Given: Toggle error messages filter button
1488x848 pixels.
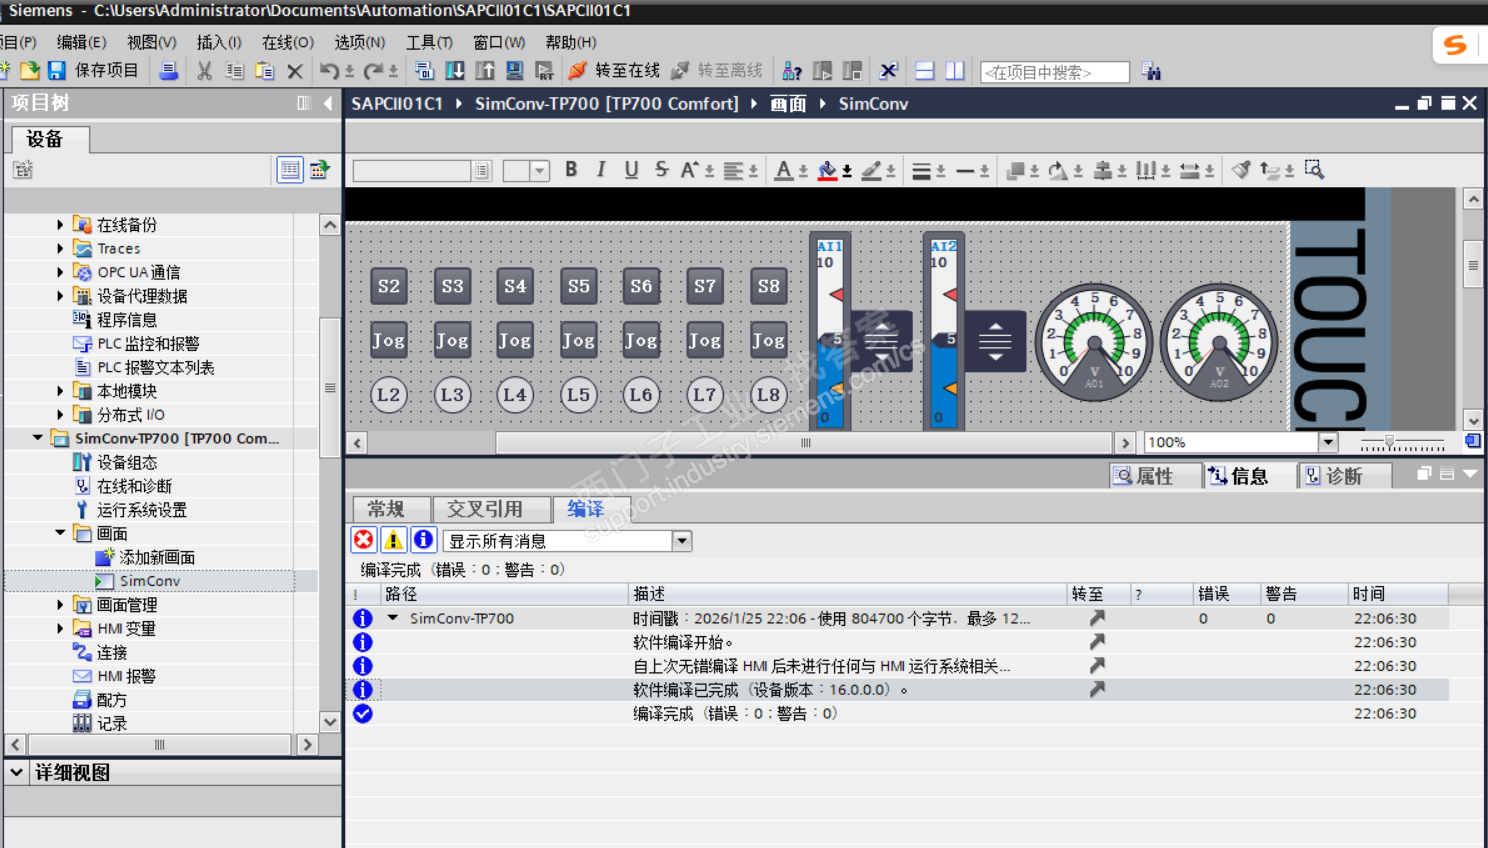Looking at the screenshot, I should click(364, 540).
